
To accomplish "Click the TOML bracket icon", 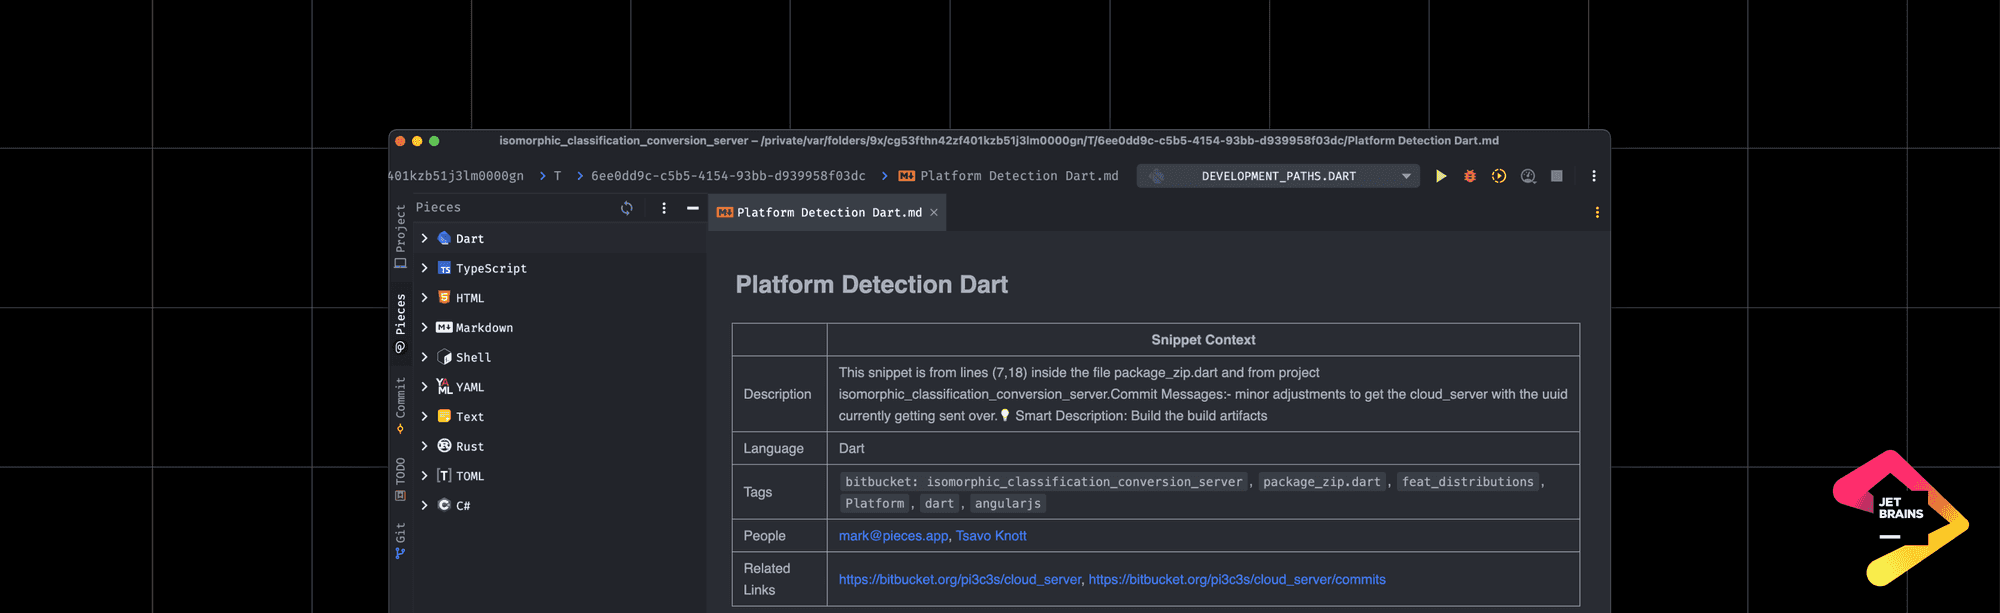I will tap(444, 476).
